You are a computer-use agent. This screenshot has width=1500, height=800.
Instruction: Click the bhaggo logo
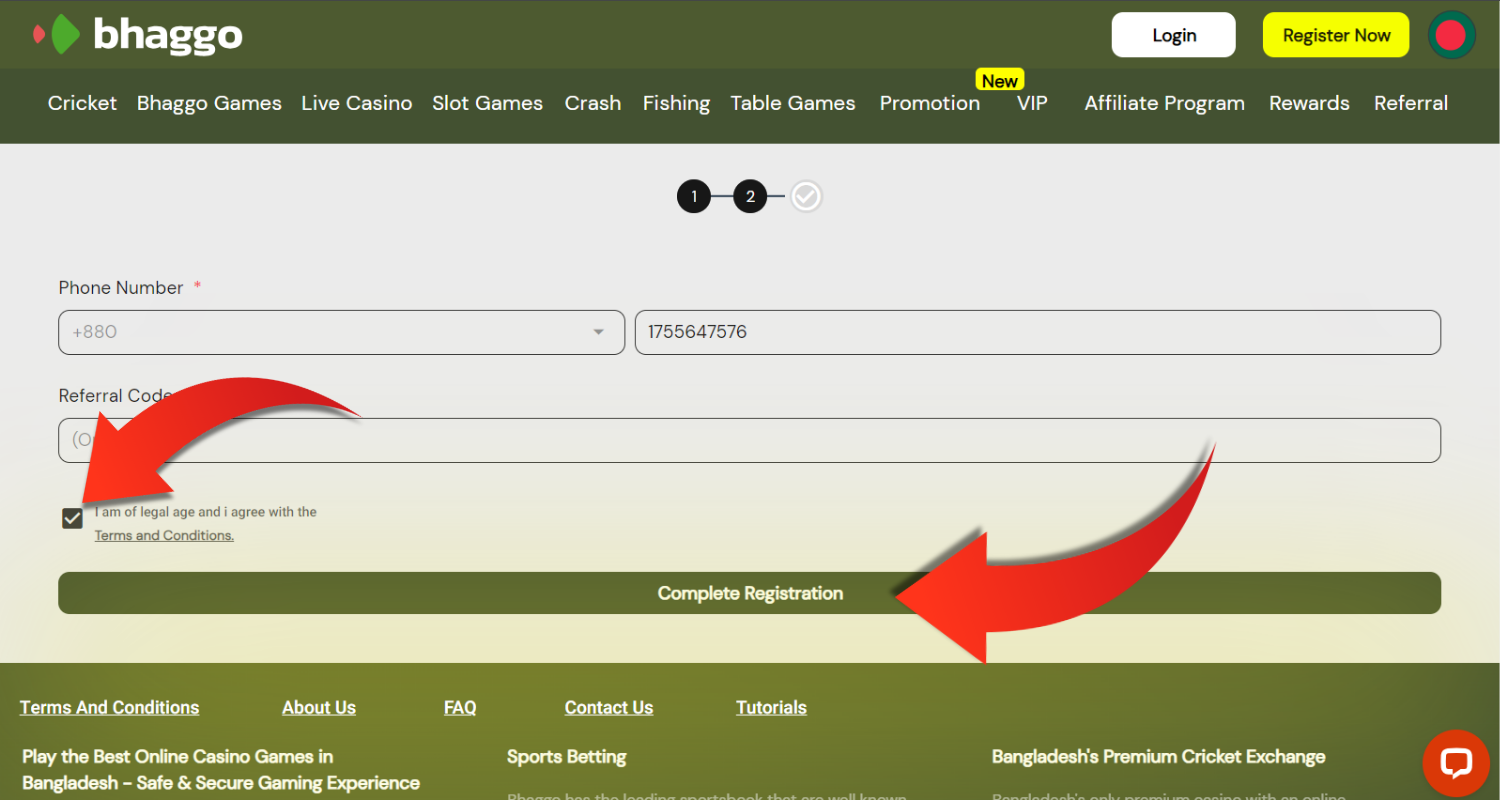[138, 35]
